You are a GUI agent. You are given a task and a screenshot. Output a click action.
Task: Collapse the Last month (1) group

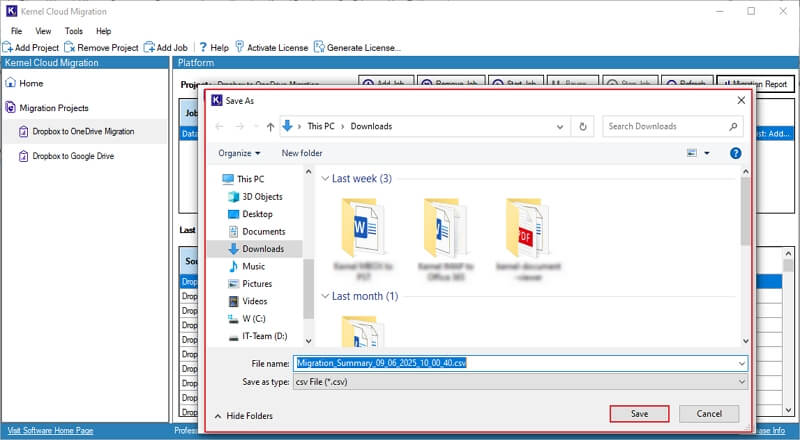pos(325,296)
